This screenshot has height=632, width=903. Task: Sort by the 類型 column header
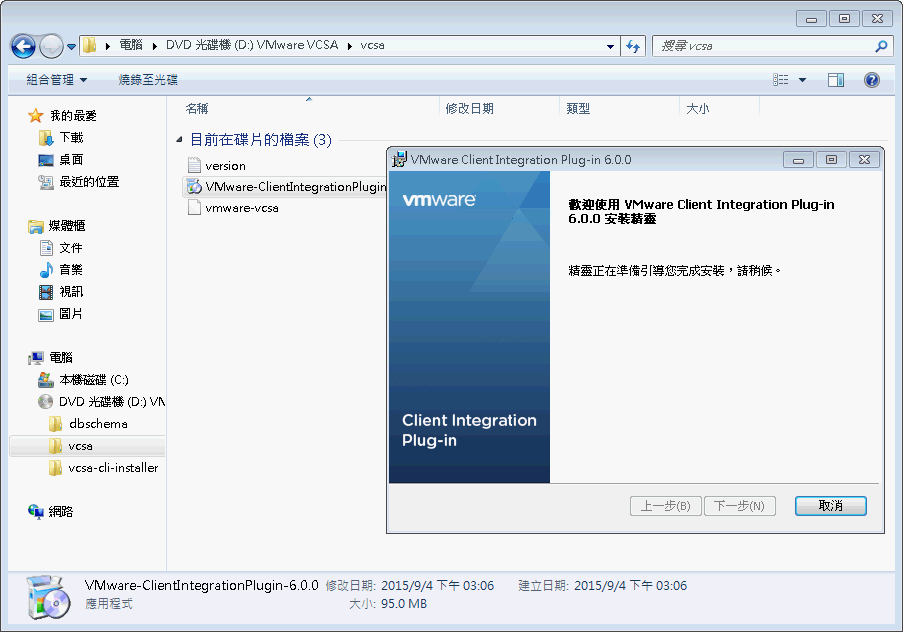tap(578, 108)
